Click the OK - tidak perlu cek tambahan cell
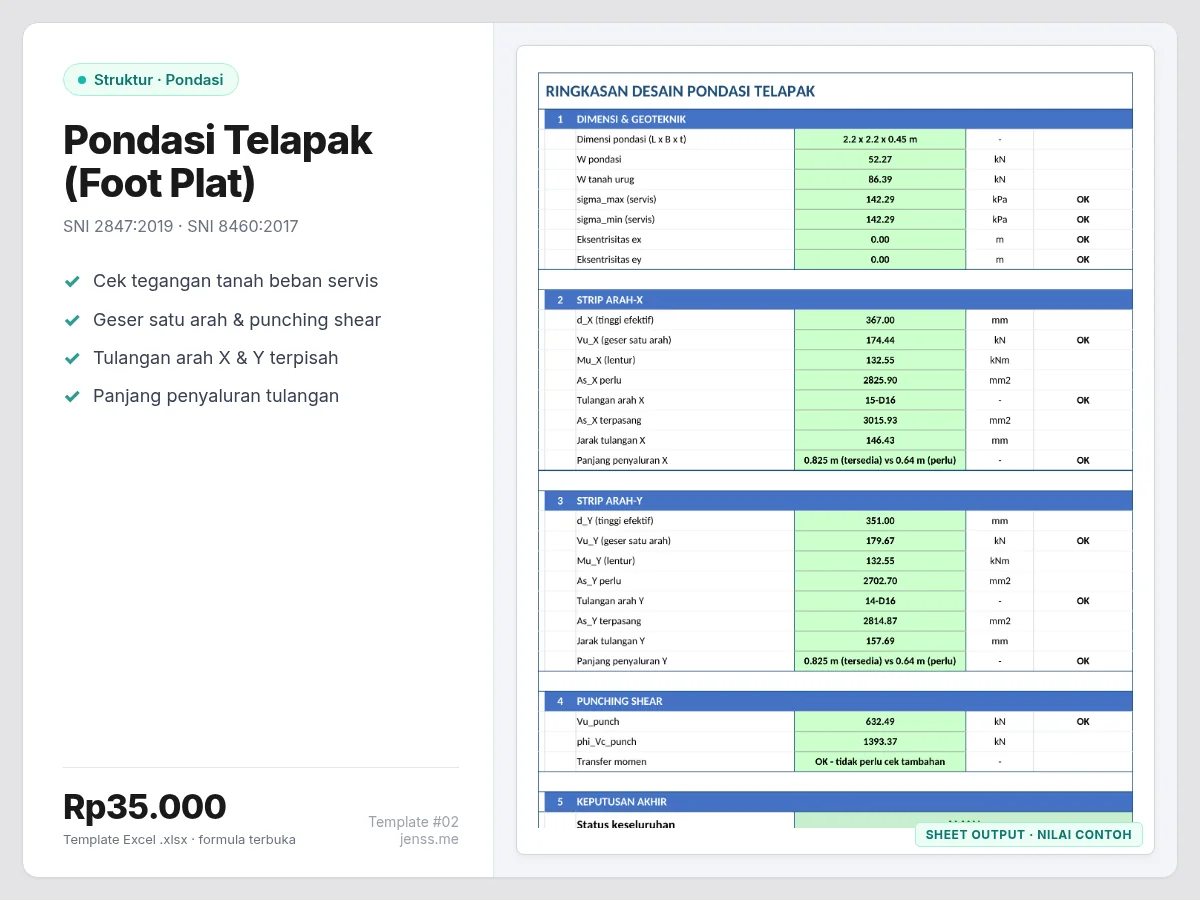This screenshot has height=900, width=1200. coord(880,761)
